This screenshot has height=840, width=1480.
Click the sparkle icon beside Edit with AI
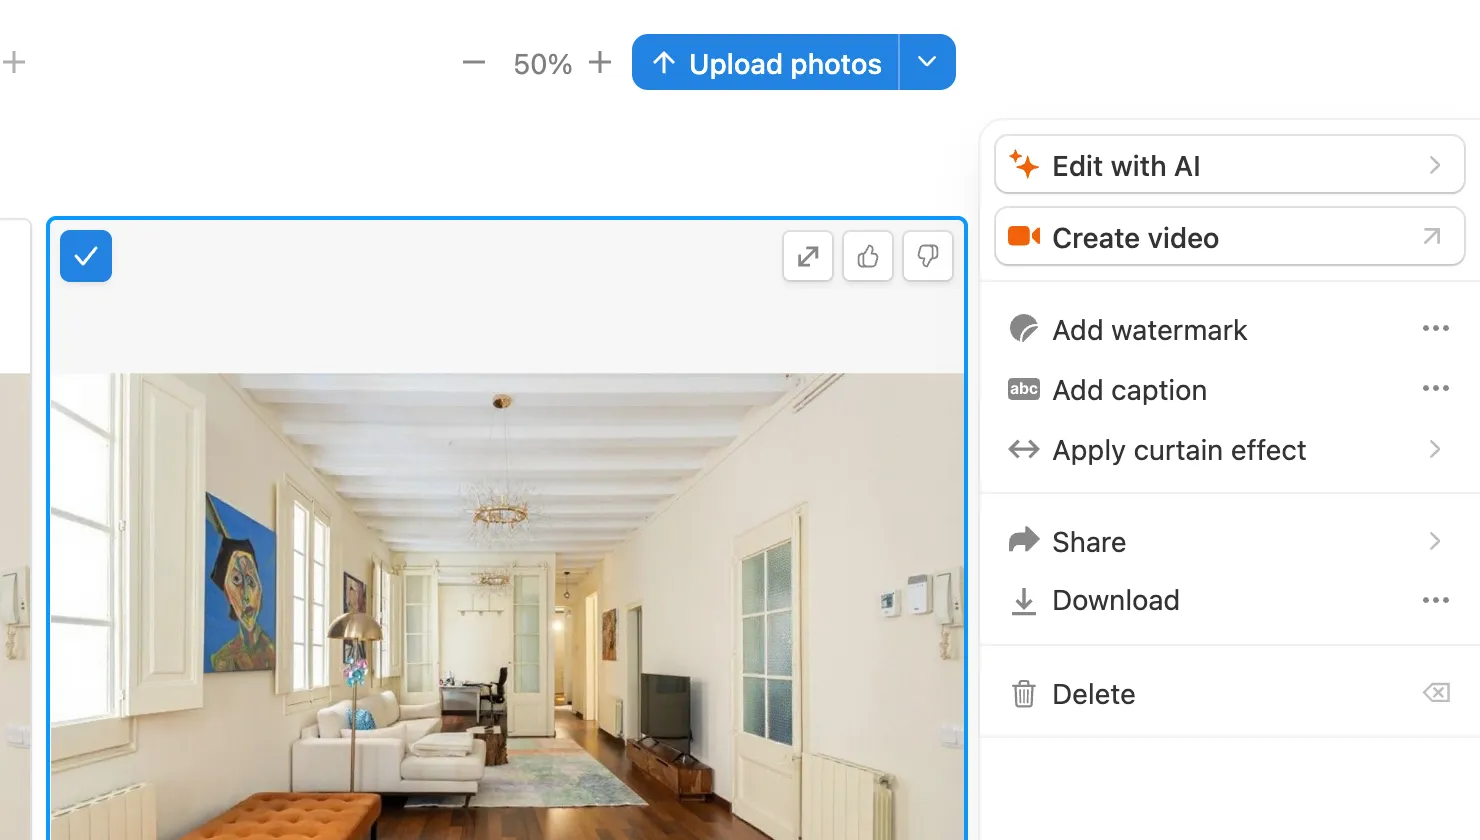[x=1024, y=164]
